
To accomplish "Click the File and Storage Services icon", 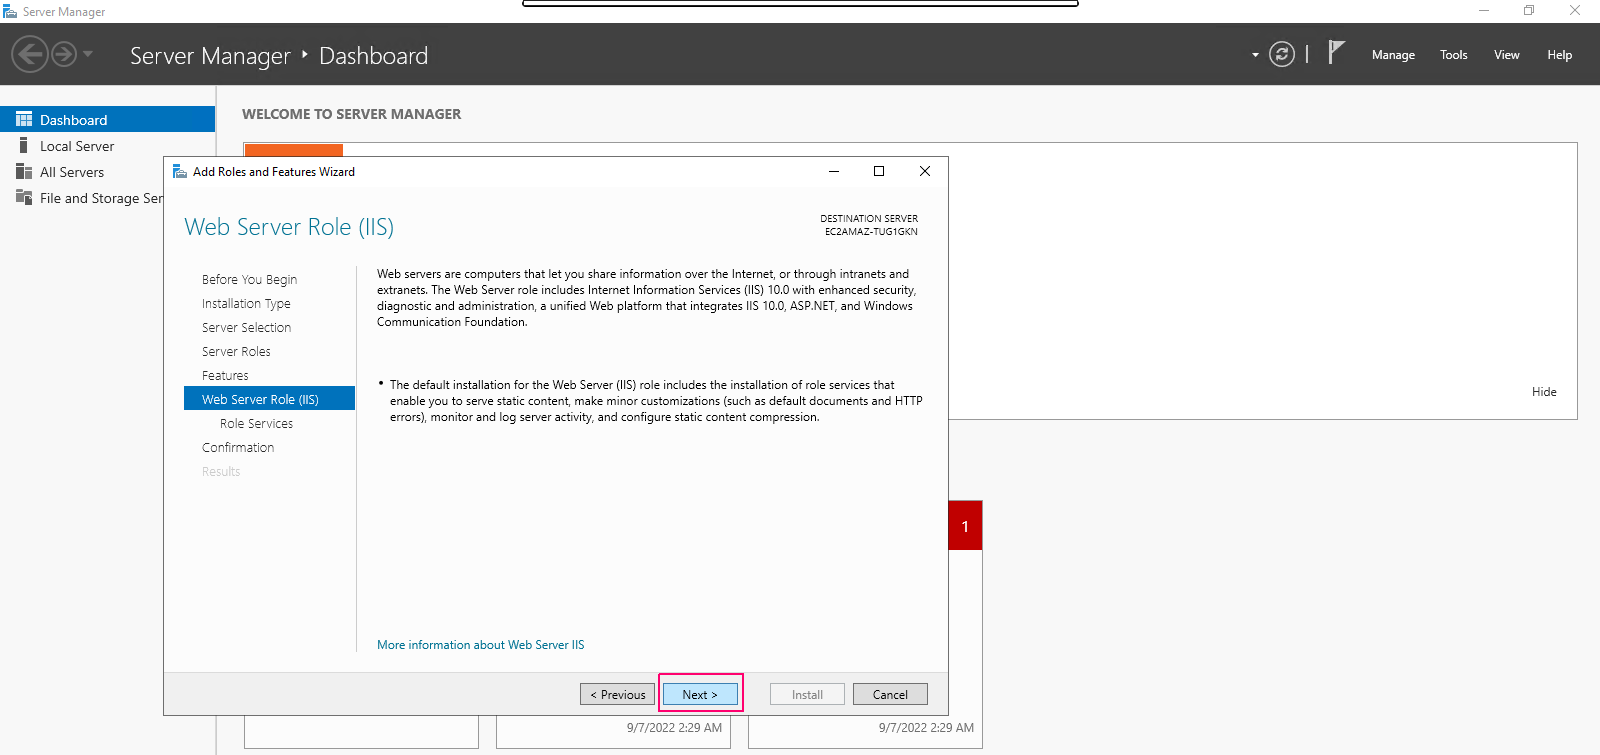I will 24,197.
